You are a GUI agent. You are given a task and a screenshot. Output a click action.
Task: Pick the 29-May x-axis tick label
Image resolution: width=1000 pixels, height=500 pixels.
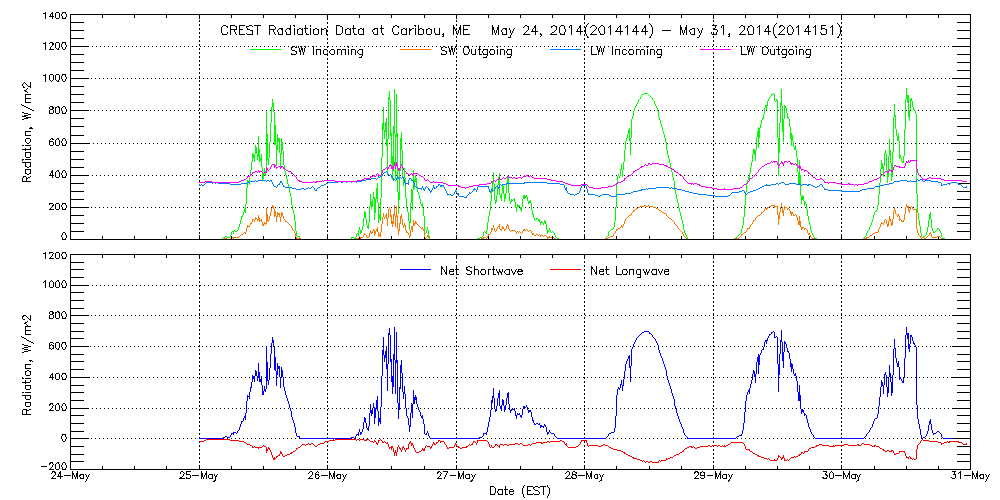pos(713,477)
